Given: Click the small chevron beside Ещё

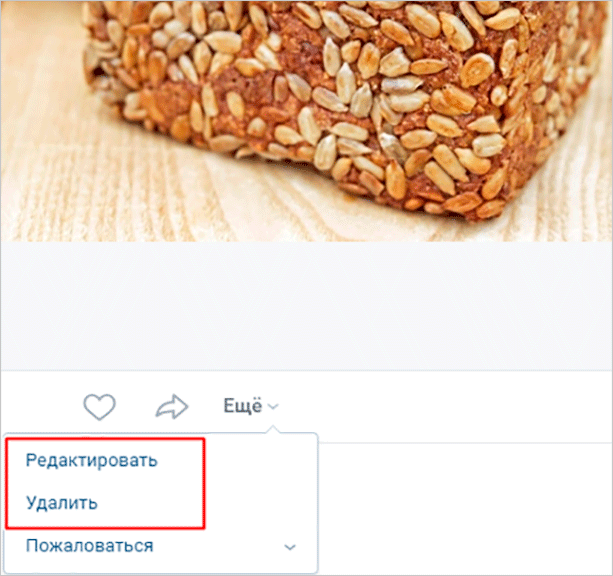Looking at the screenshot, I should [273, 407].
